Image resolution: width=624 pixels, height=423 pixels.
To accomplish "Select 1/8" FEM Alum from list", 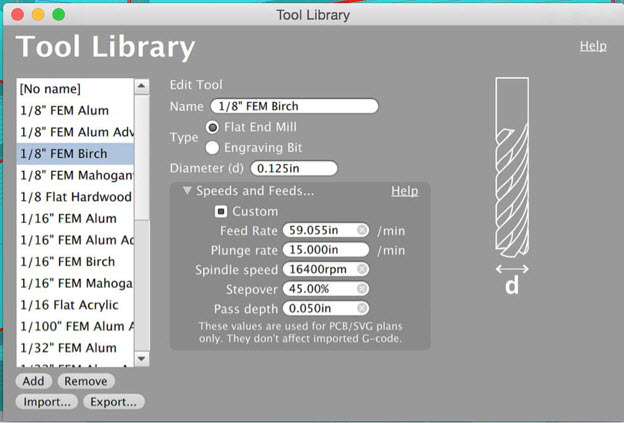I will (x=64, y=110).
